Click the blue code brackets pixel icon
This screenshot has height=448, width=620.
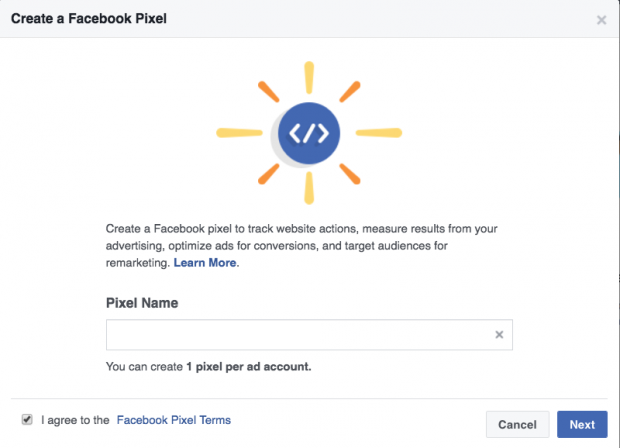point(309,133)
